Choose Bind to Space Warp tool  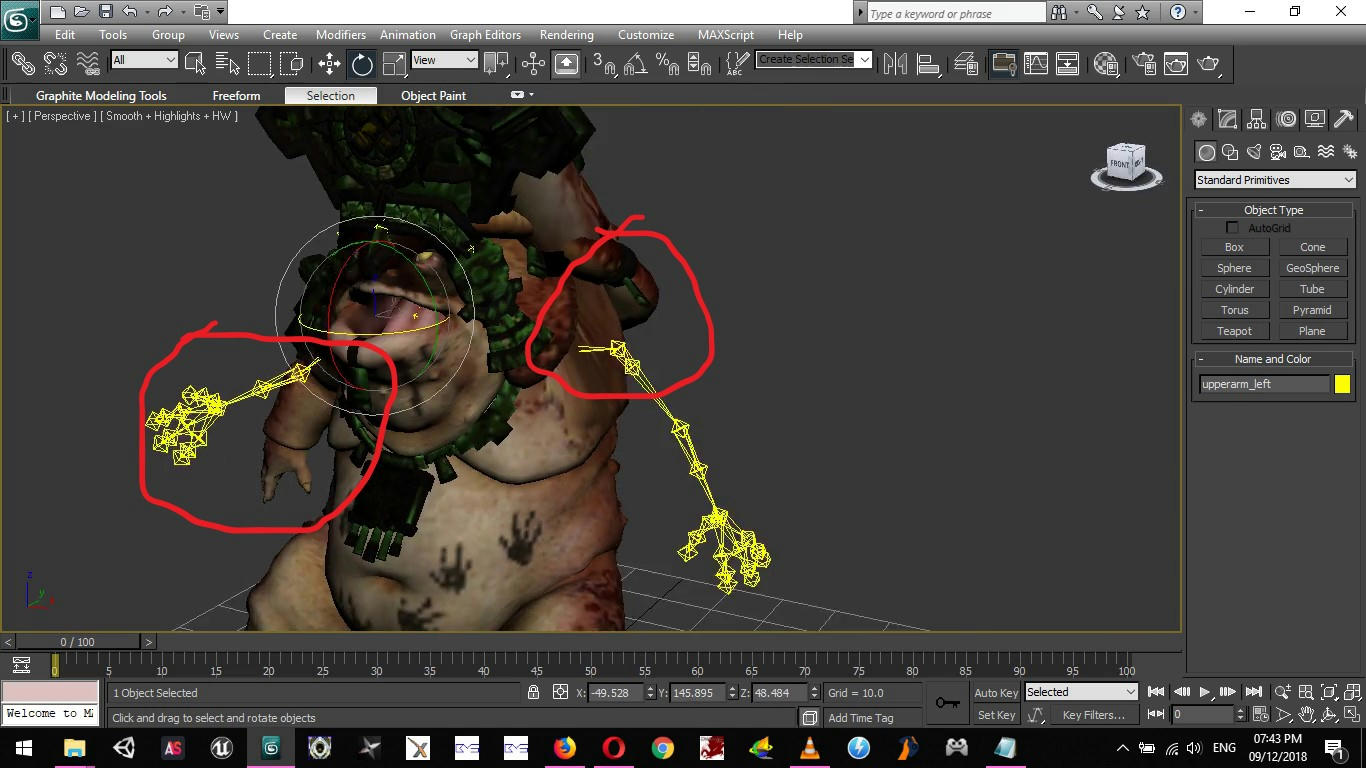tap(88, 63)
